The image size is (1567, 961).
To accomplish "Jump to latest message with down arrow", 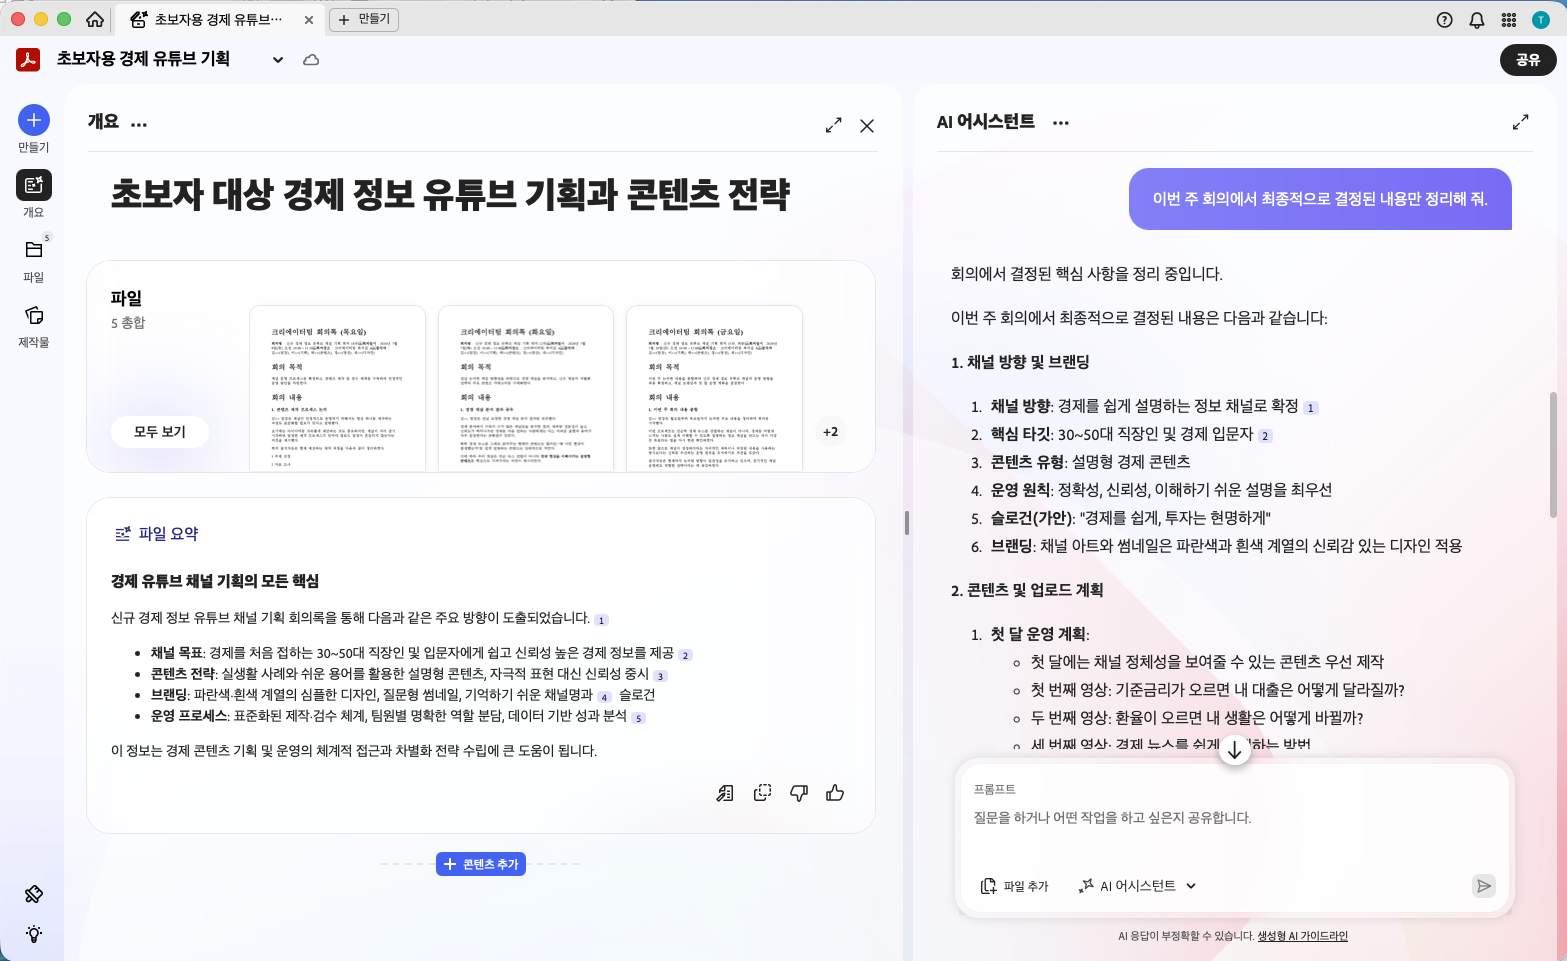I will (1235, 750).
